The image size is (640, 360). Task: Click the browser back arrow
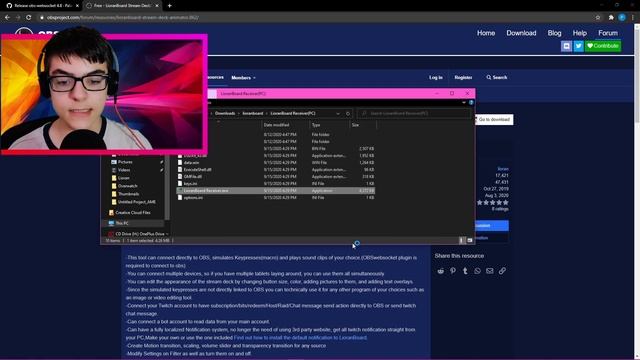[x=7, y=18]
